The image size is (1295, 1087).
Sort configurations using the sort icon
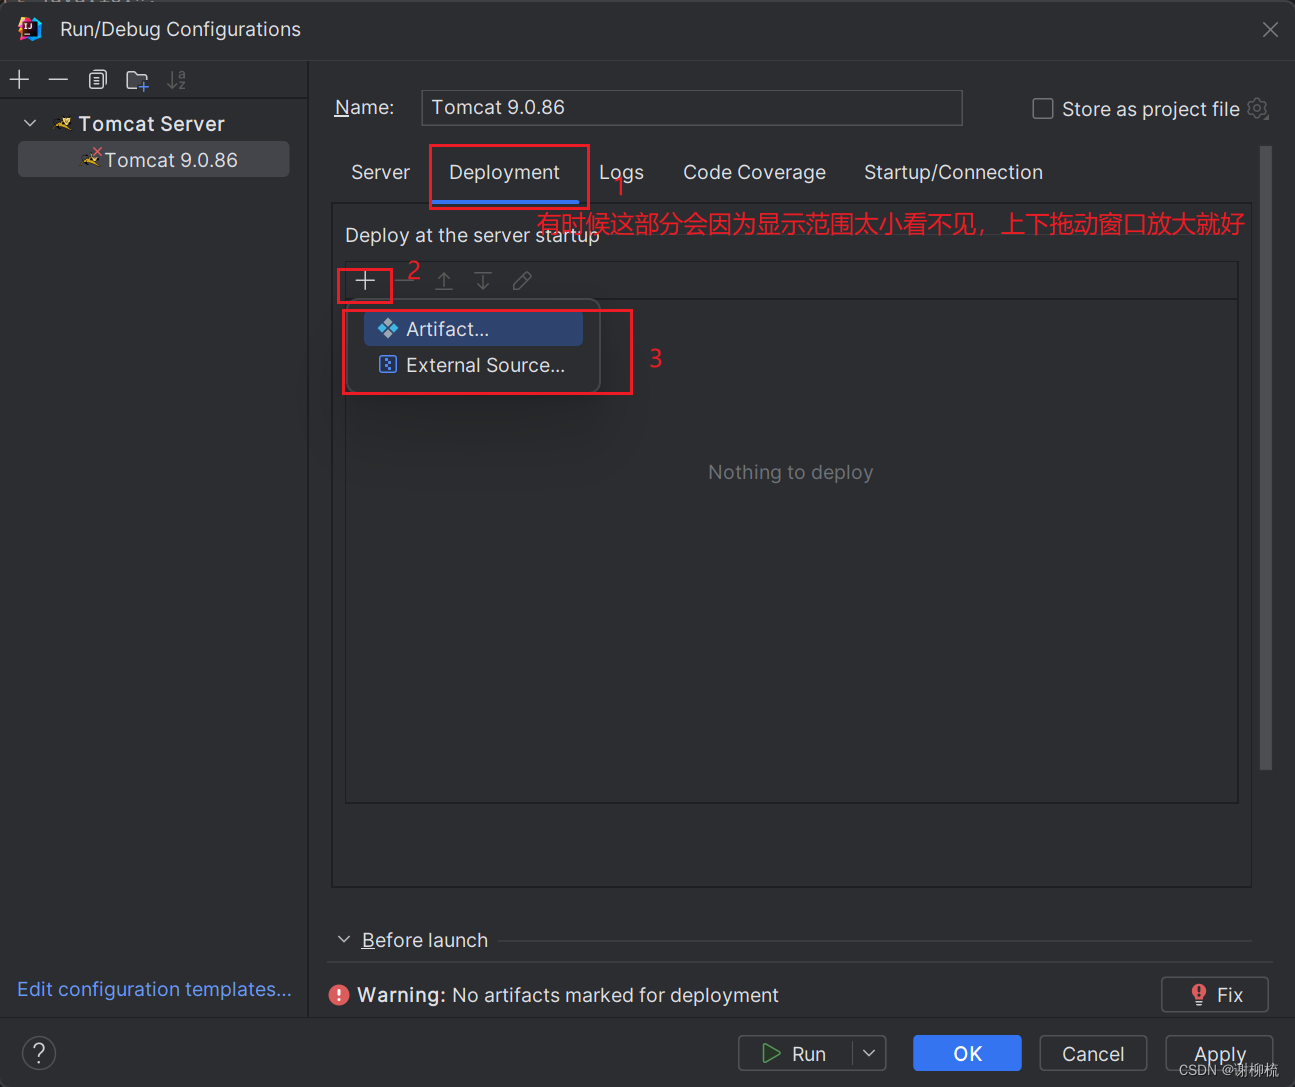point(177,79)
